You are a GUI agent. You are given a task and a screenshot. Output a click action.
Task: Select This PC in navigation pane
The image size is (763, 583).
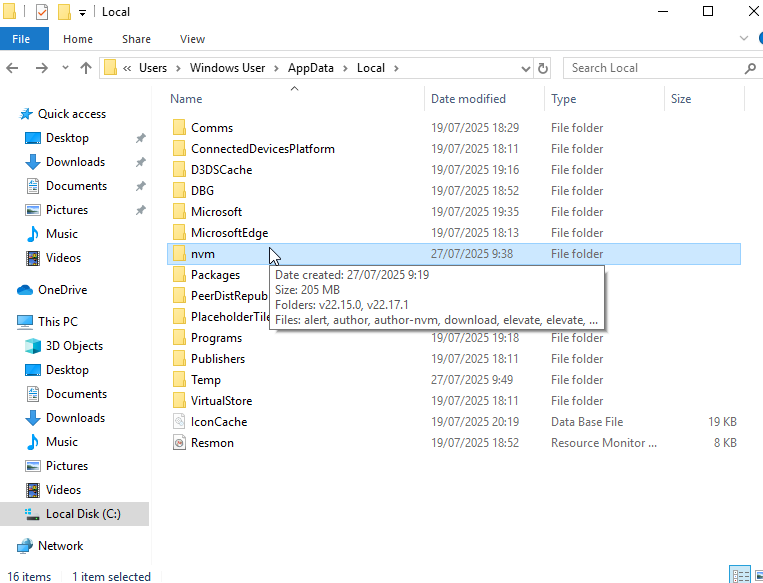pos(57,322)
